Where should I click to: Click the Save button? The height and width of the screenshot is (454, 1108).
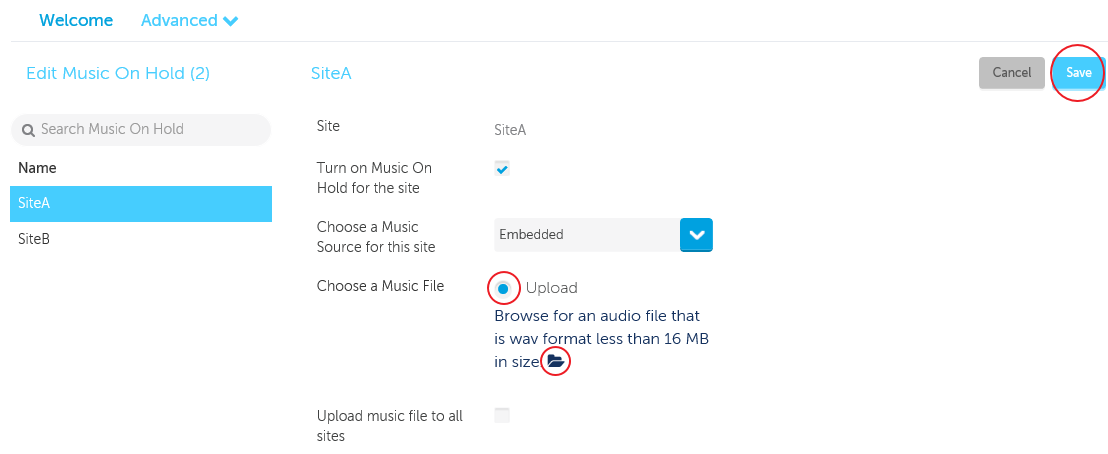coord(1078,73)
